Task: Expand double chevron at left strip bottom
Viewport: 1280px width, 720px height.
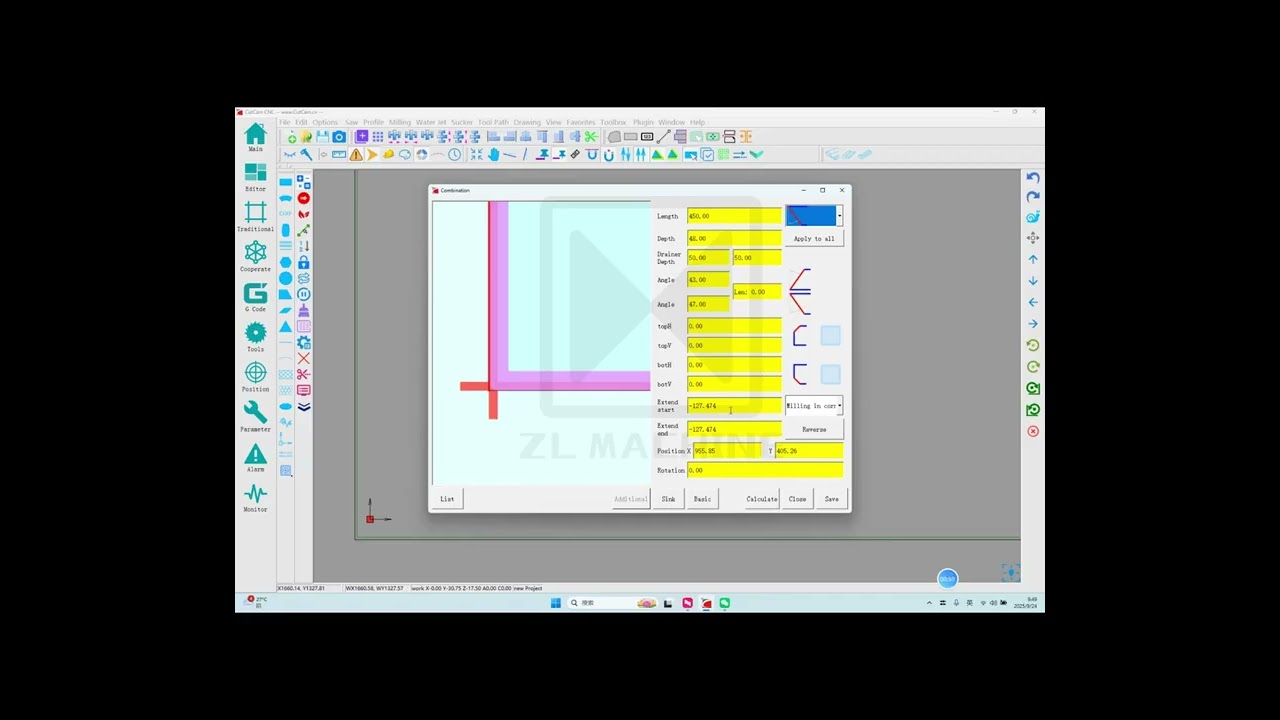Action: [x=304, y=406]
